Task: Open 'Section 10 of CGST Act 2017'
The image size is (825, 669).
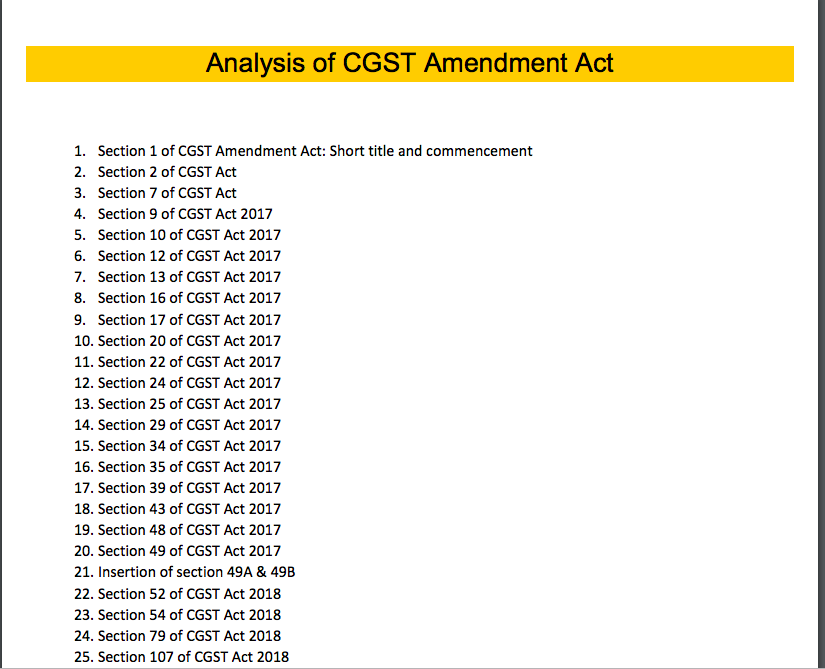Action: click(189, 235)
